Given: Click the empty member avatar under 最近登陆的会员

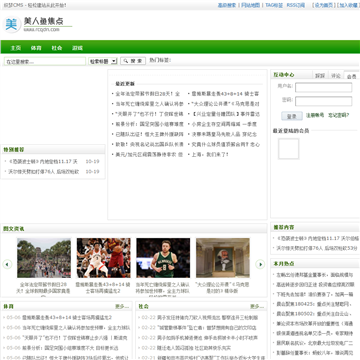Looking at the screenshot, I should (289, 149).
